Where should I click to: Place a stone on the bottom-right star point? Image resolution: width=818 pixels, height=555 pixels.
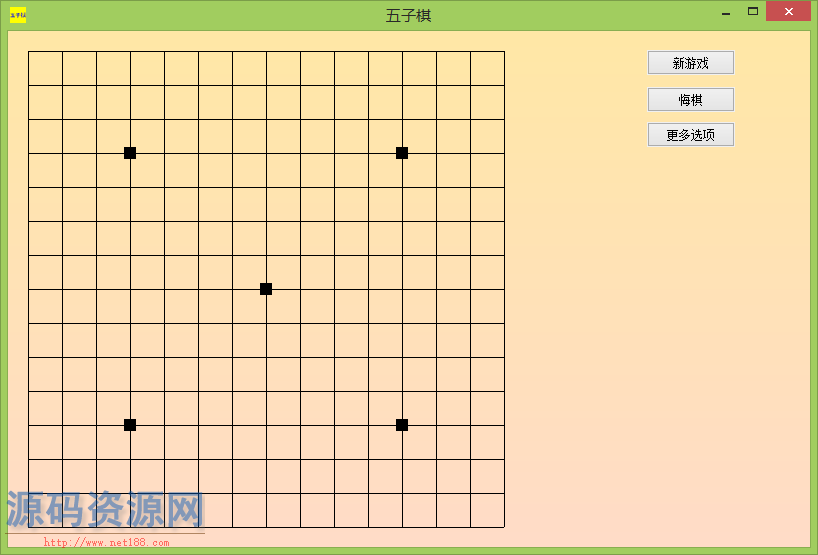click(x=402, y=425)
